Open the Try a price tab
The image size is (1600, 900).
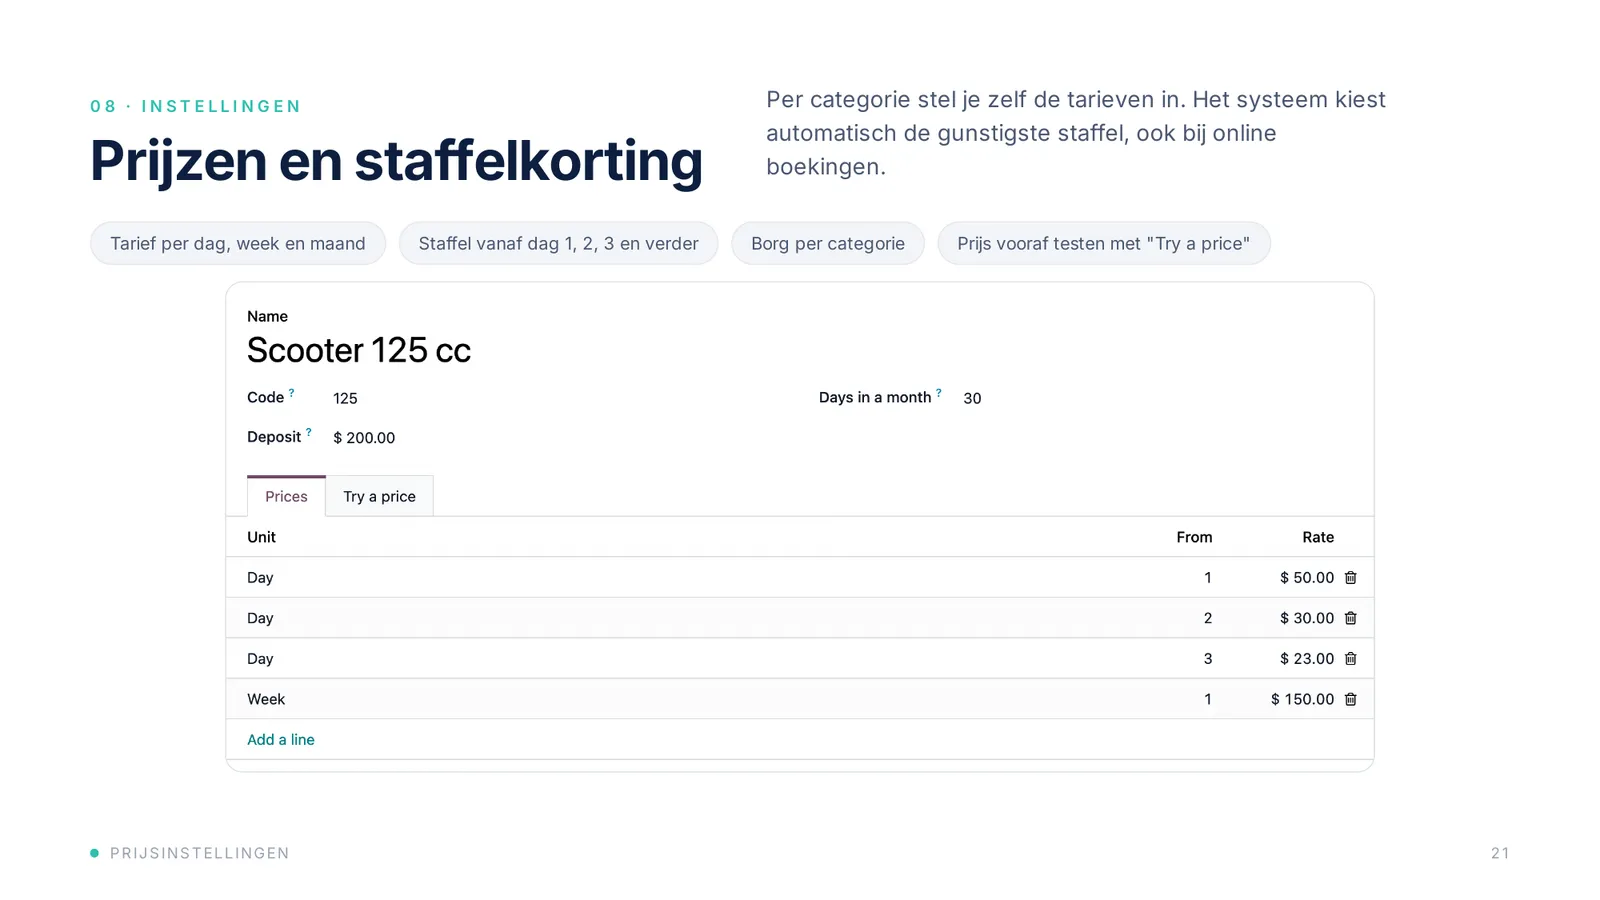point(379,496)
